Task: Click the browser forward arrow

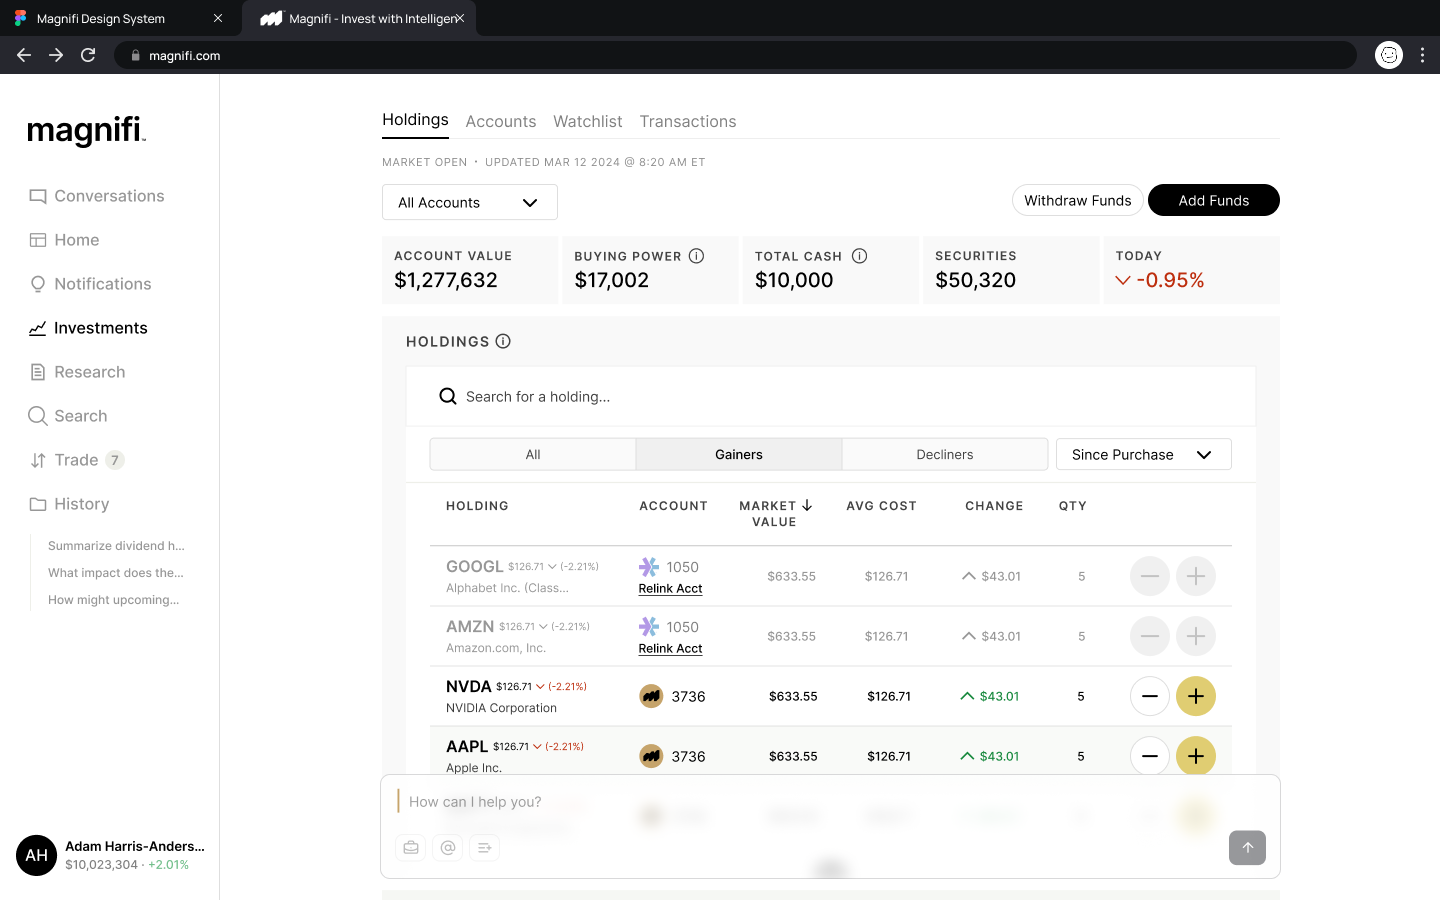Action: (x=56, y=55)
